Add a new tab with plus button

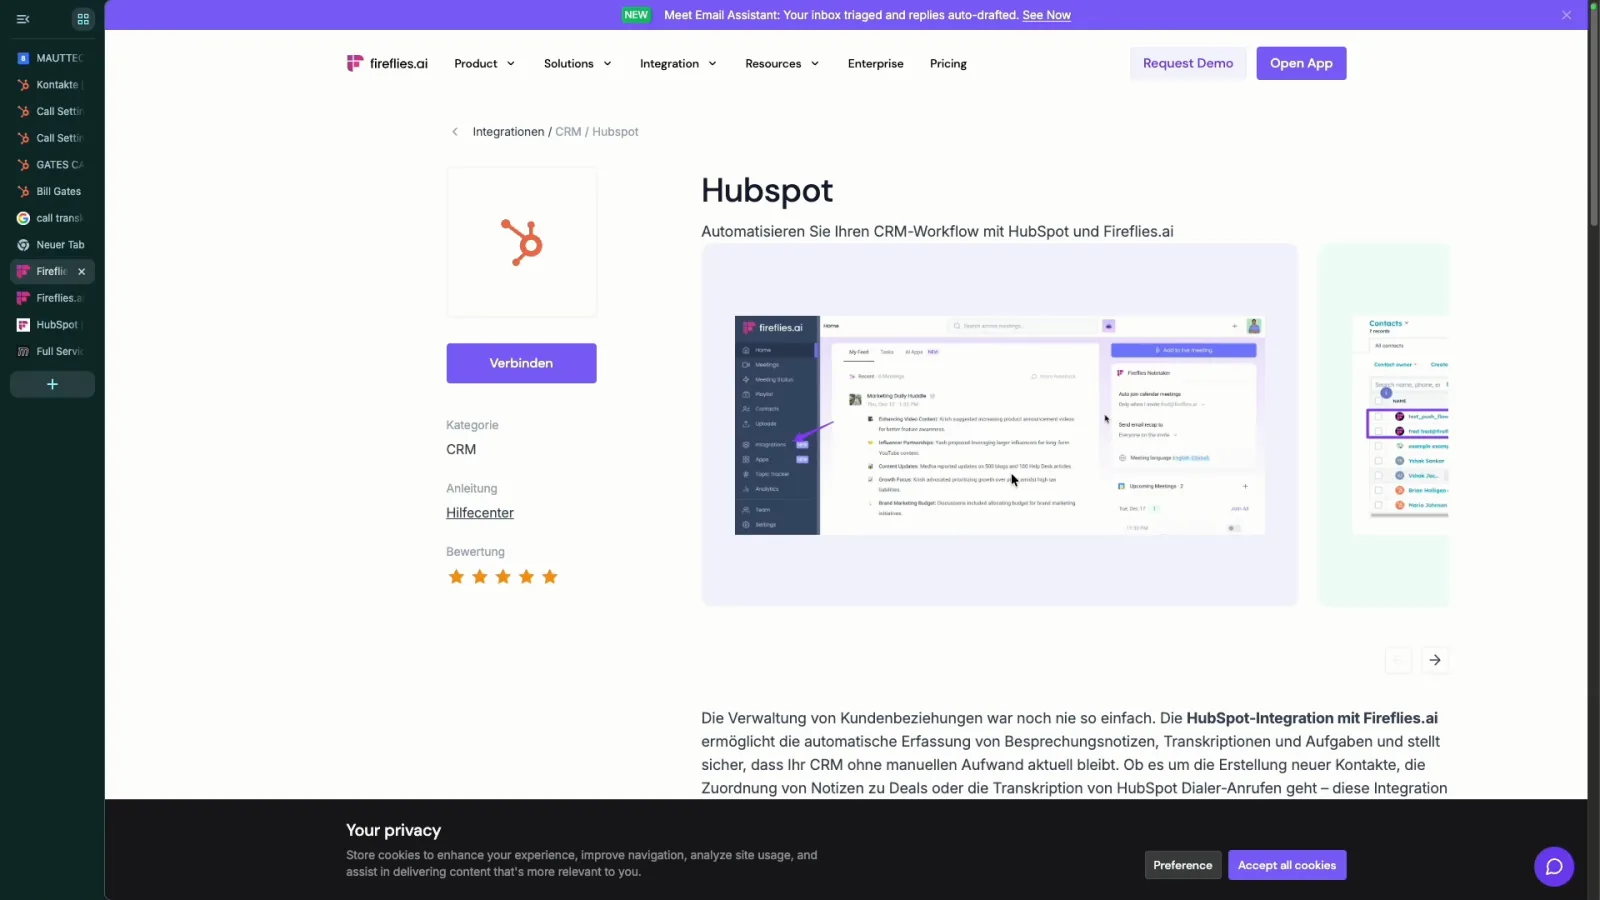click(x=52, y=384)
